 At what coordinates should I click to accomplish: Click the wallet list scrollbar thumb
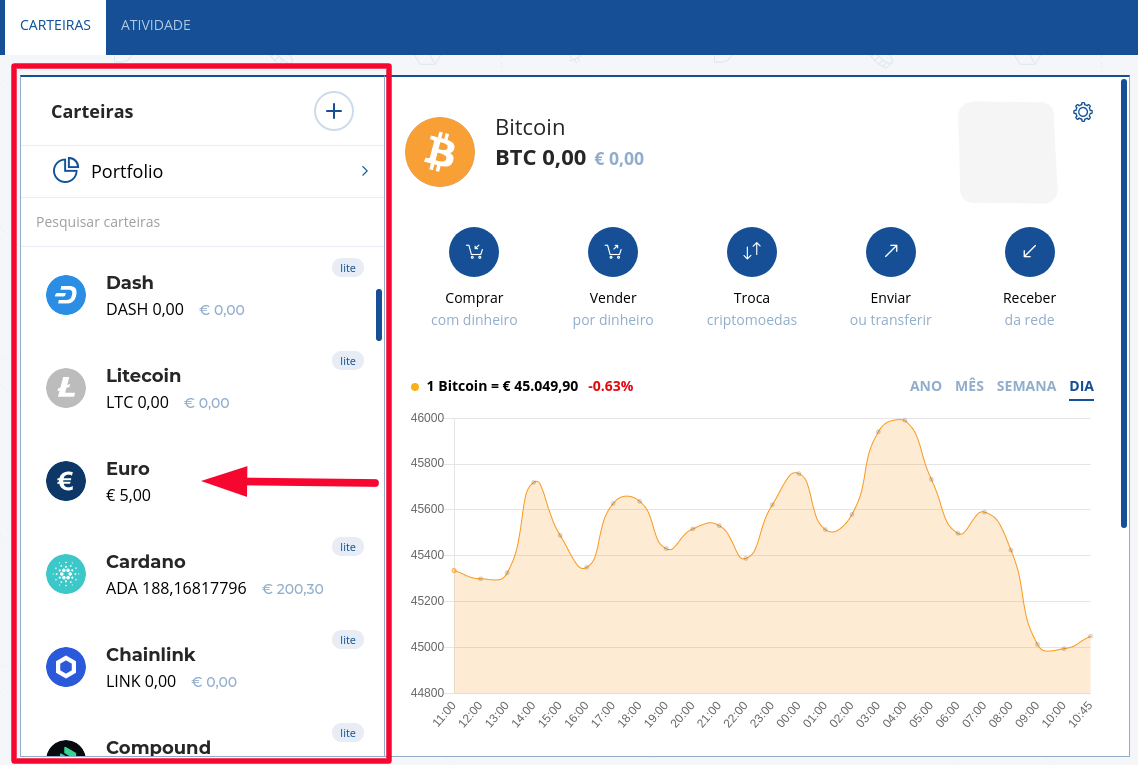379,315
